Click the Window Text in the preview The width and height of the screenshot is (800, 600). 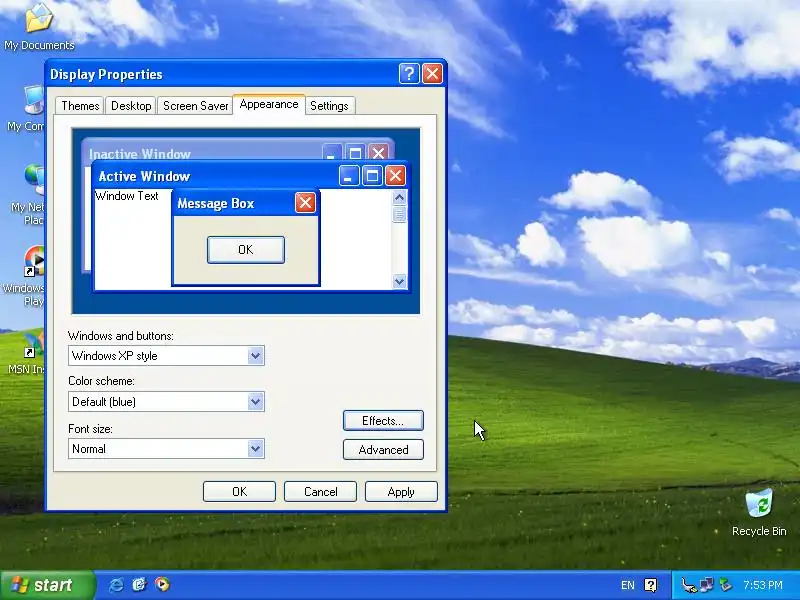click(x=127, y=196)
